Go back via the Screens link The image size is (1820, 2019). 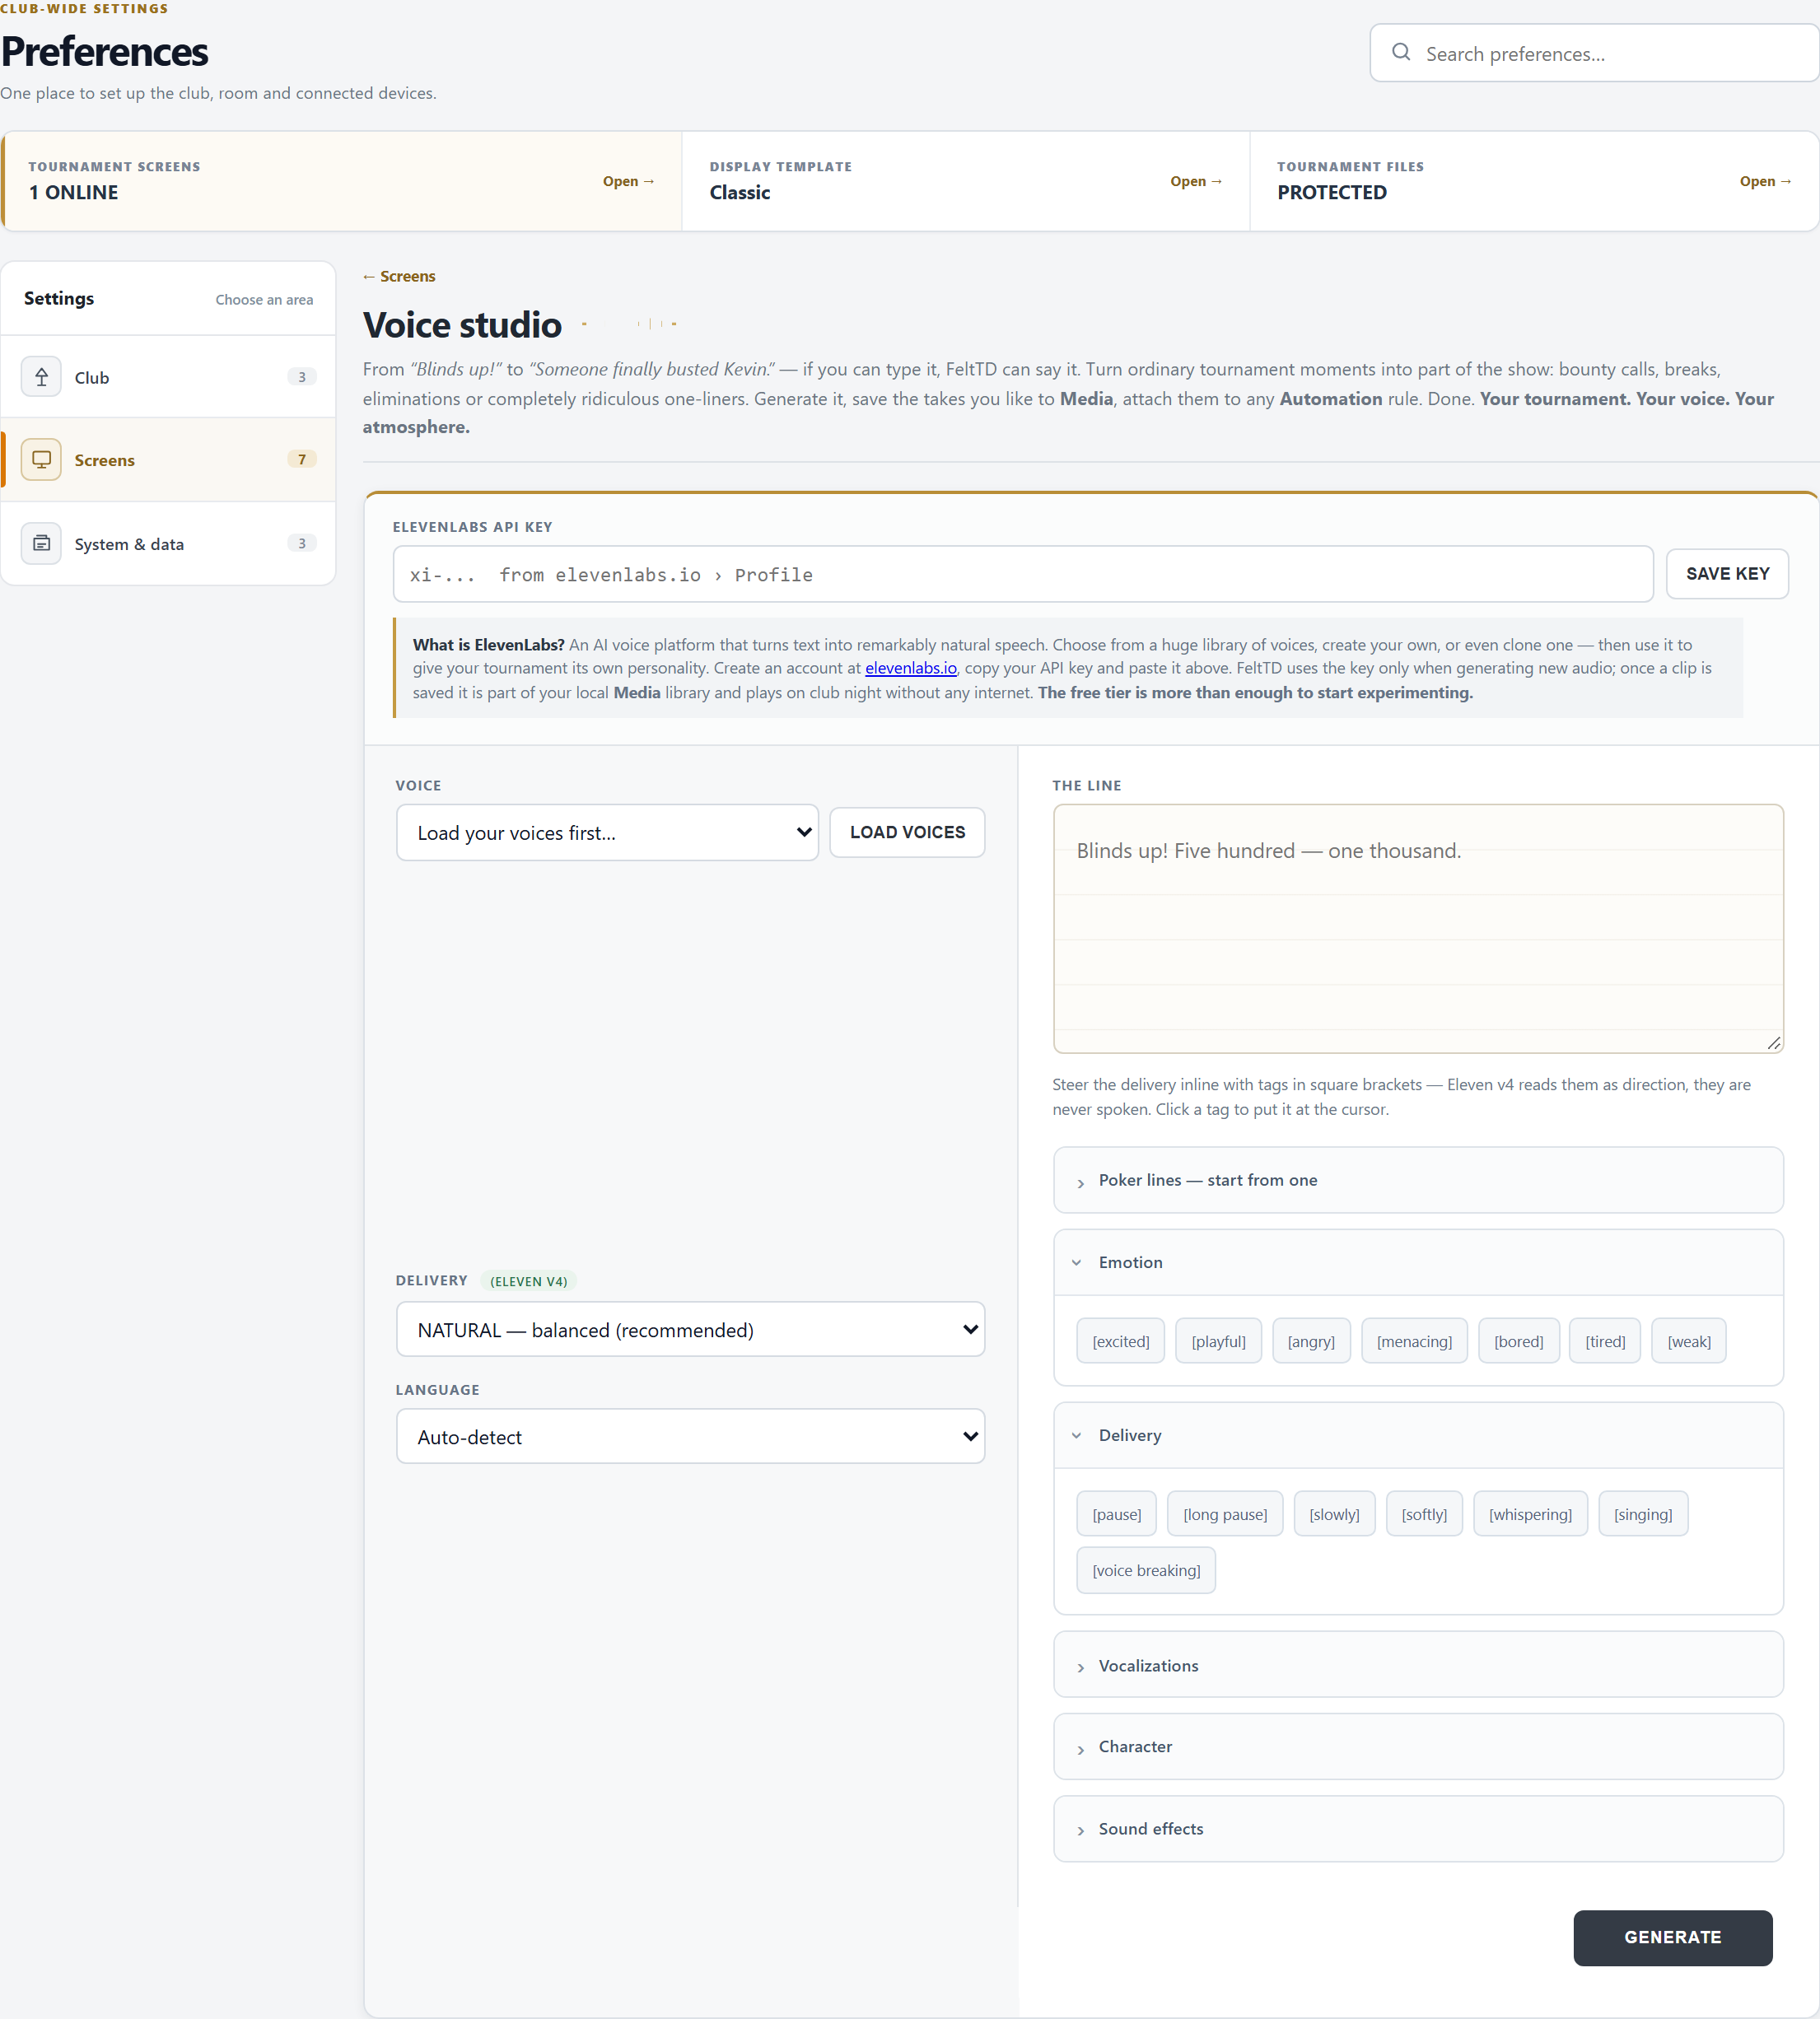click(399, 276)
